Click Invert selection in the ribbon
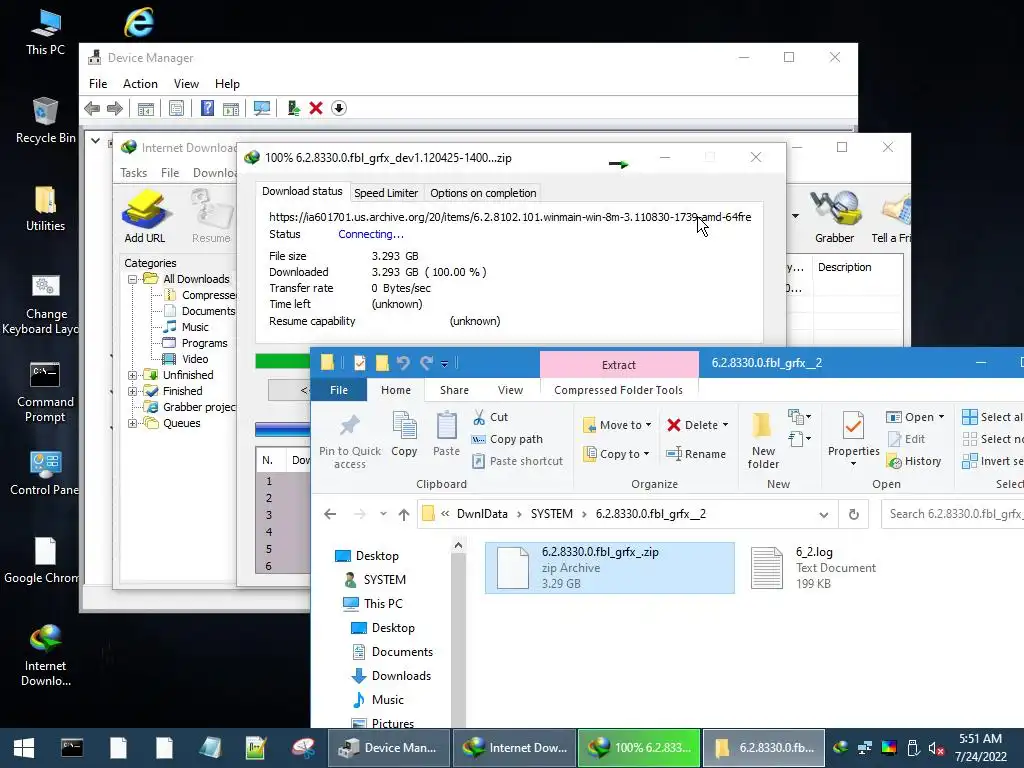 (x=993, y=462)
